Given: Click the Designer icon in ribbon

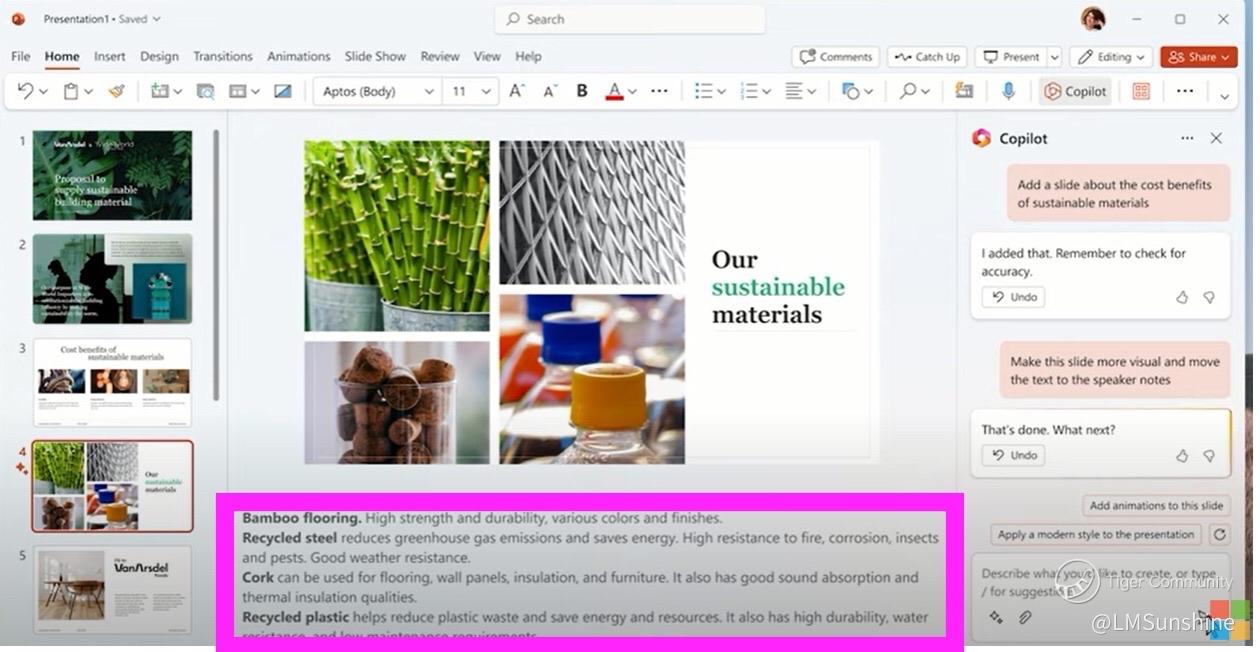Looking at the screenshot, I should [1141, 91].
